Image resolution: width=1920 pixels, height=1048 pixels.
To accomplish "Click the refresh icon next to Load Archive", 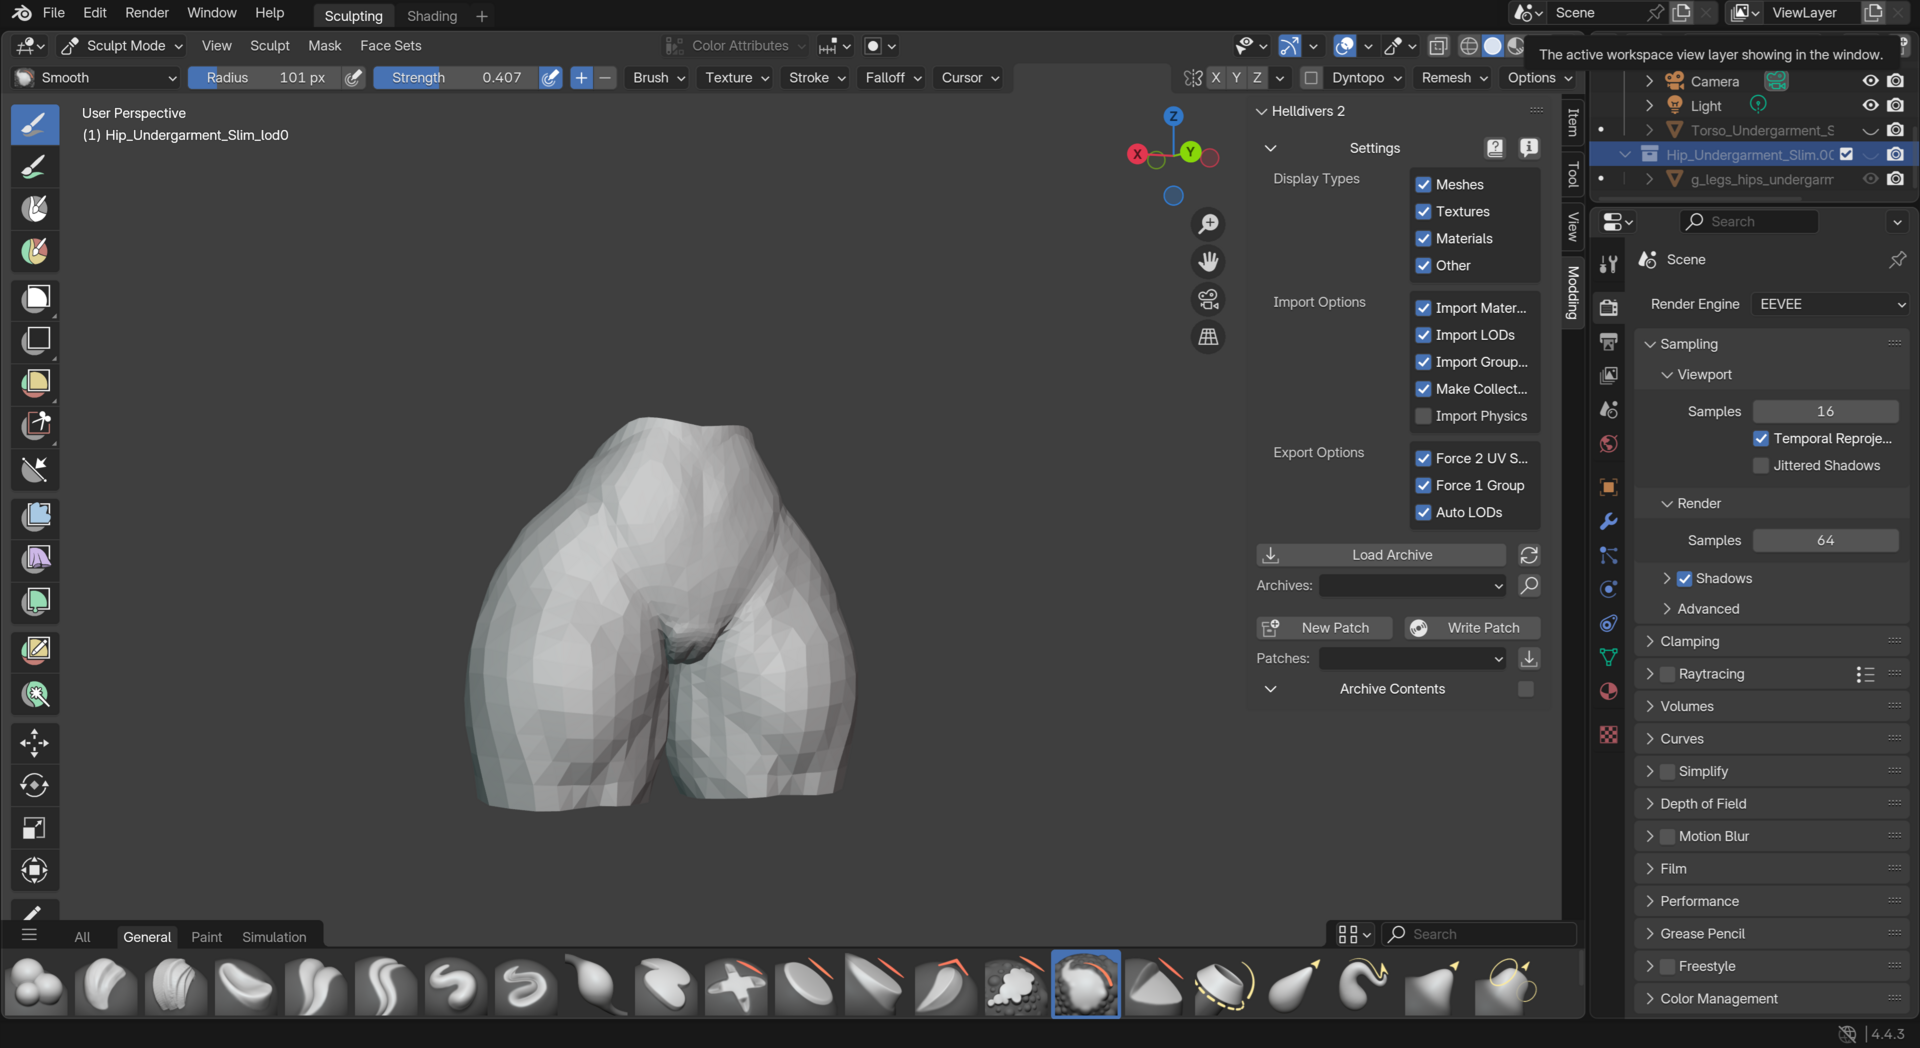I will point(1529,555).
